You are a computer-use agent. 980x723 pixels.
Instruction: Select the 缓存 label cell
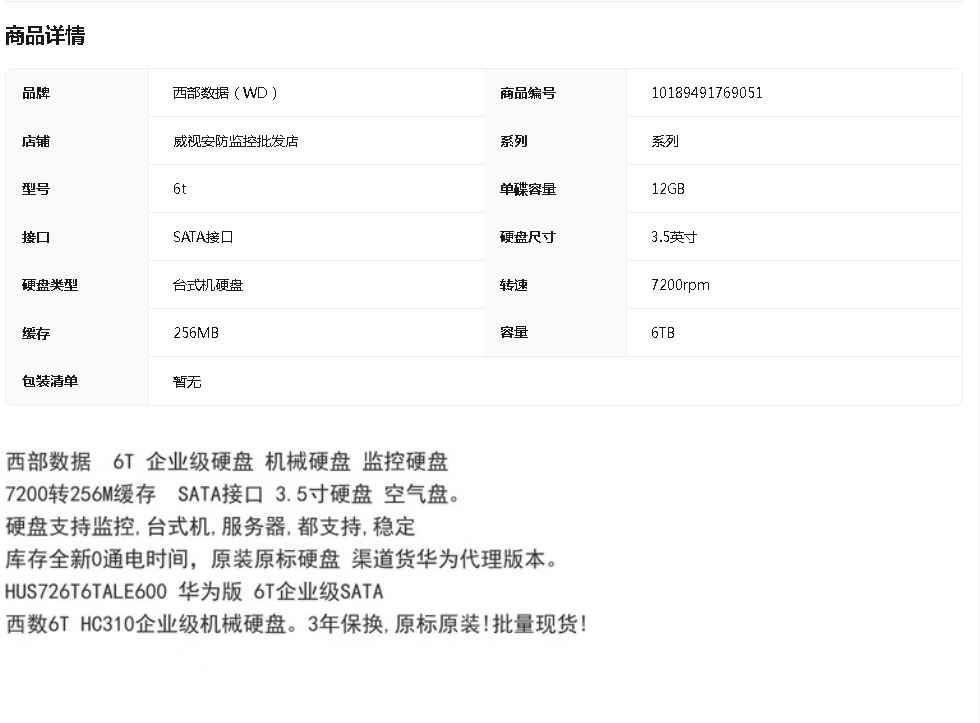tap(77, 333)
